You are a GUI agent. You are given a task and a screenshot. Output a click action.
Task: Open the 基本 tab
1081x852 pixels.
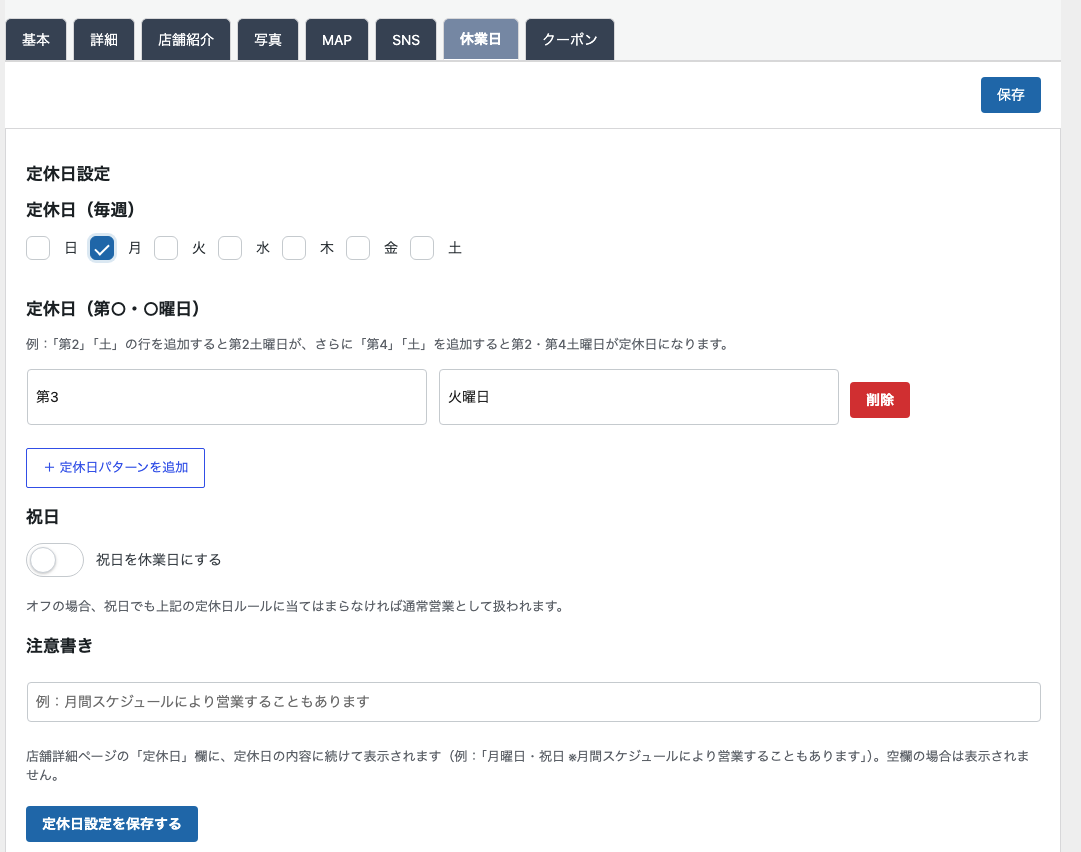[36, 40]
